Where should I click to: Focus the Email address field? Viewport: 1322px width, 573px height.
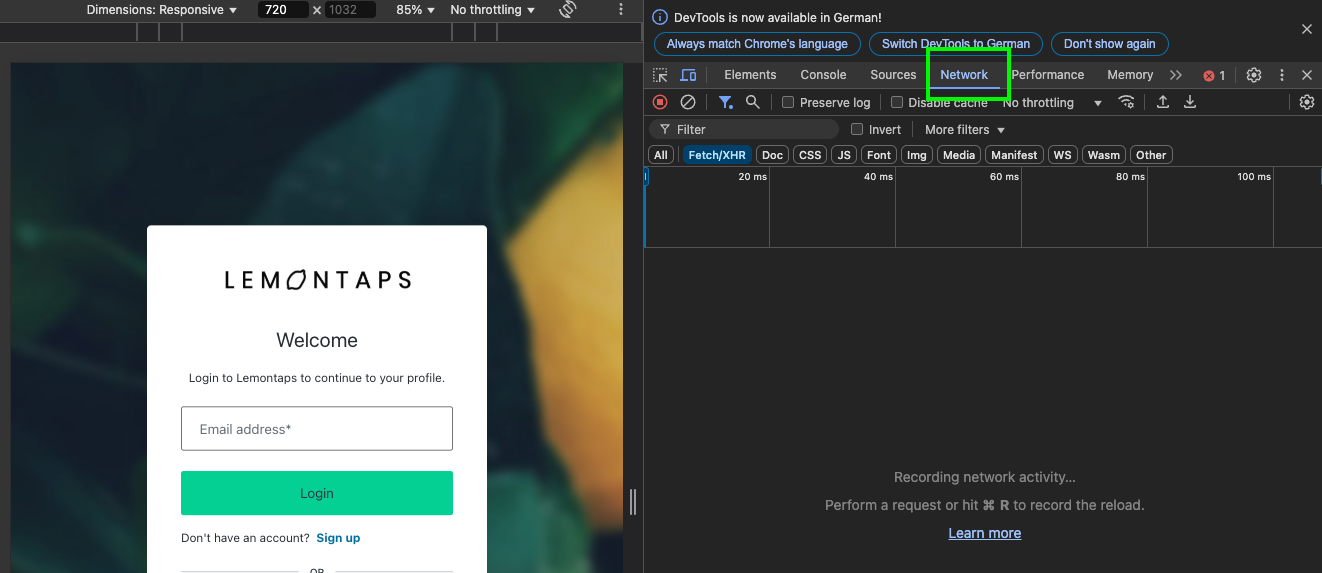[317, 428]
